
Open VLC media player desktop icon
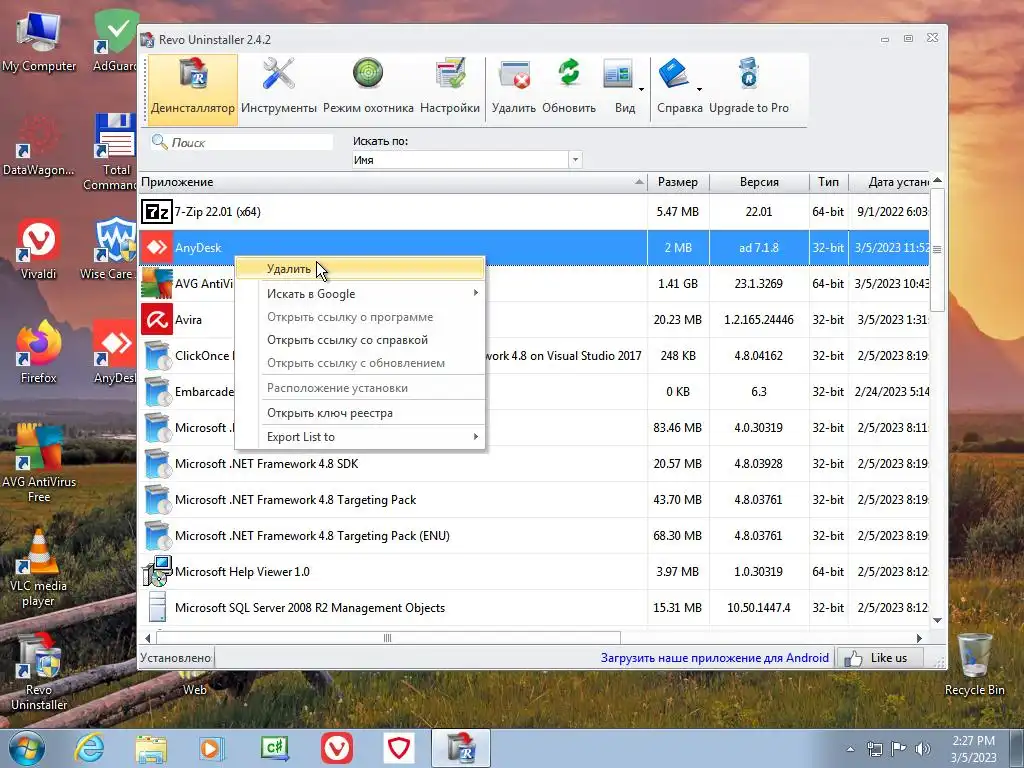pos(39,568)
